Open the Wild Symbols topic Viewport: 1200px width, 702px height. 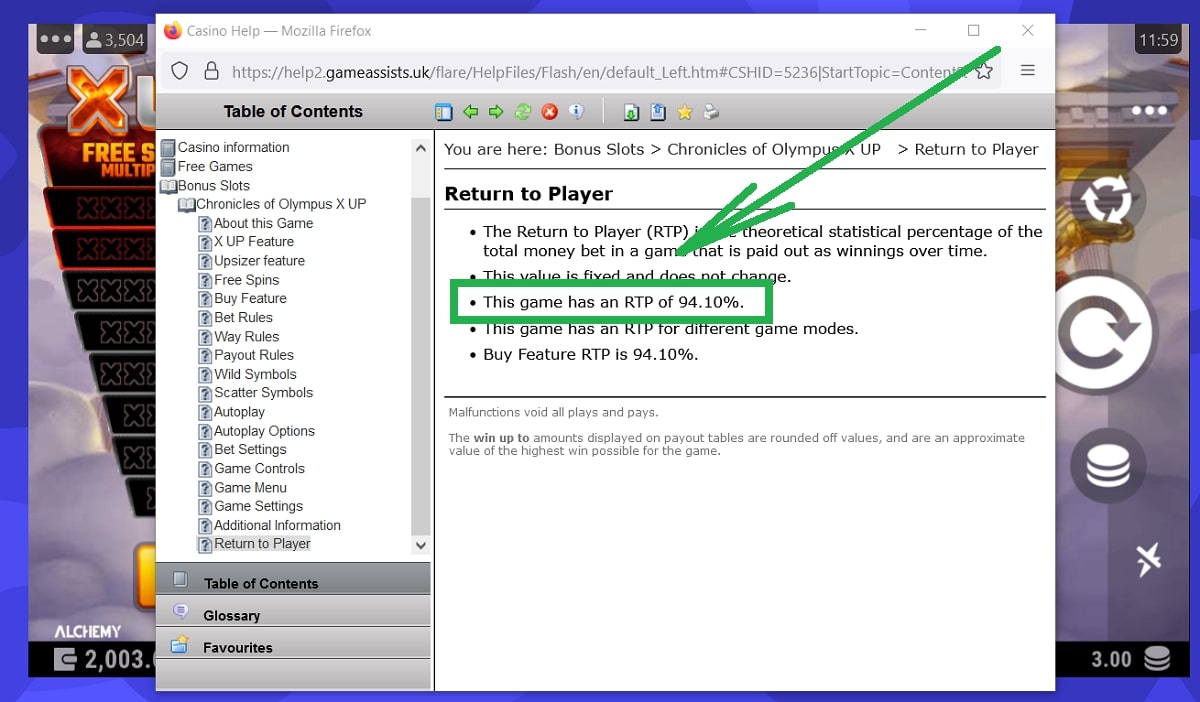point(256,374)
